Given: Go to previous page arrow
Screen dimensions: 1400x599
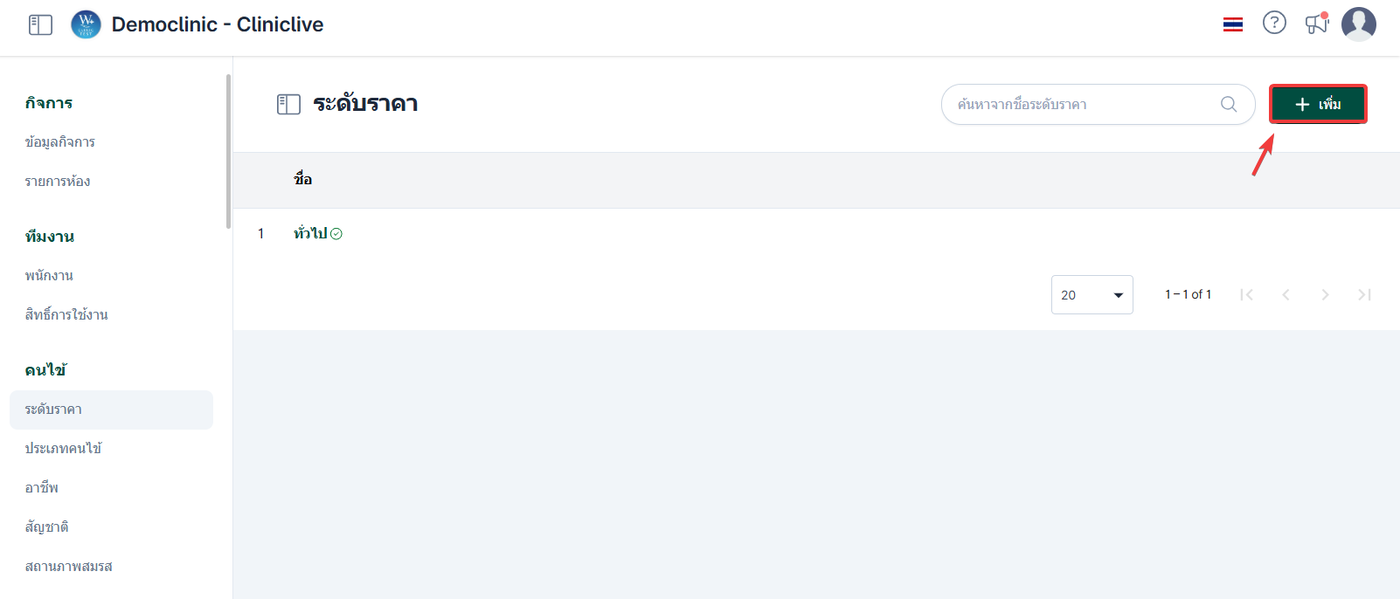Looking at the screenshot, I should point(1286,295).
